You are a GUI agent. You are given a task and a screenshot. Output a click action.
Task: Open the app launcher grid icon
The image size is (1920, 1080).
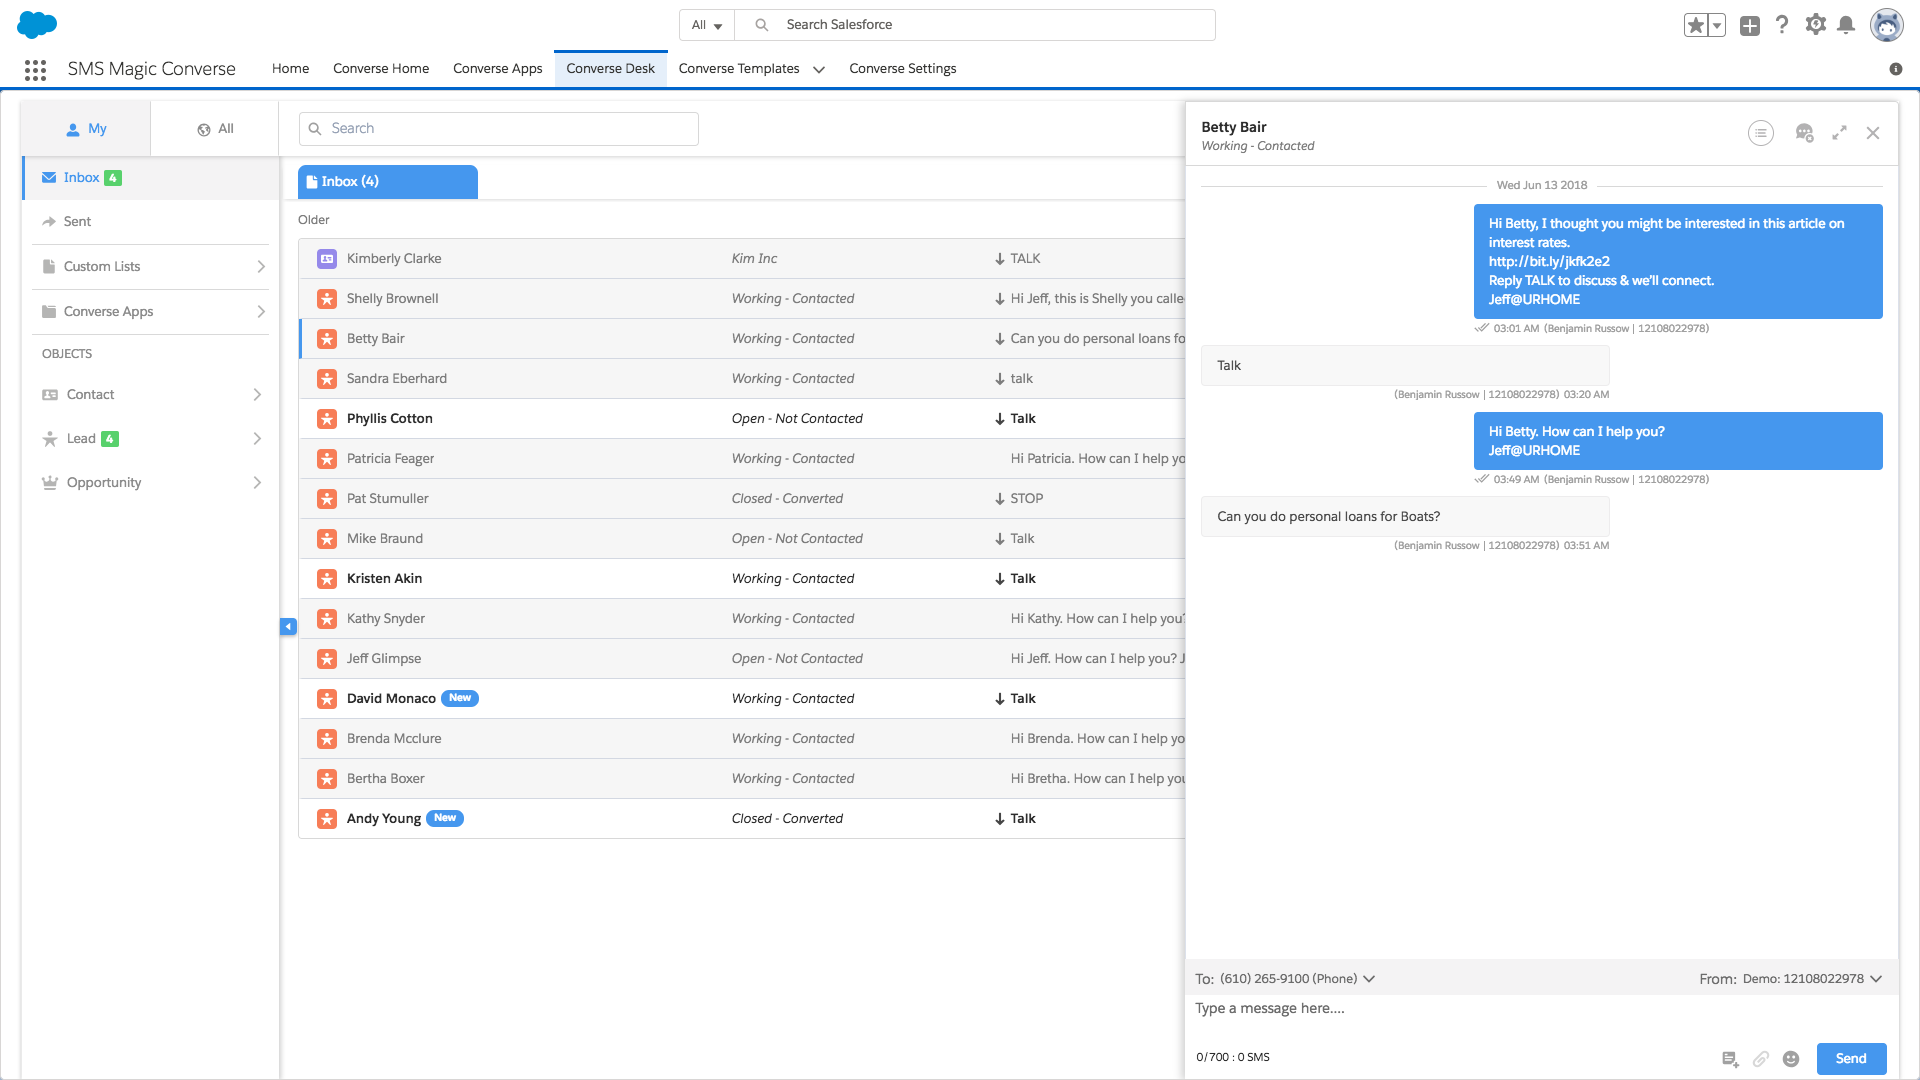pyautogui.click(x=35, y=69)
